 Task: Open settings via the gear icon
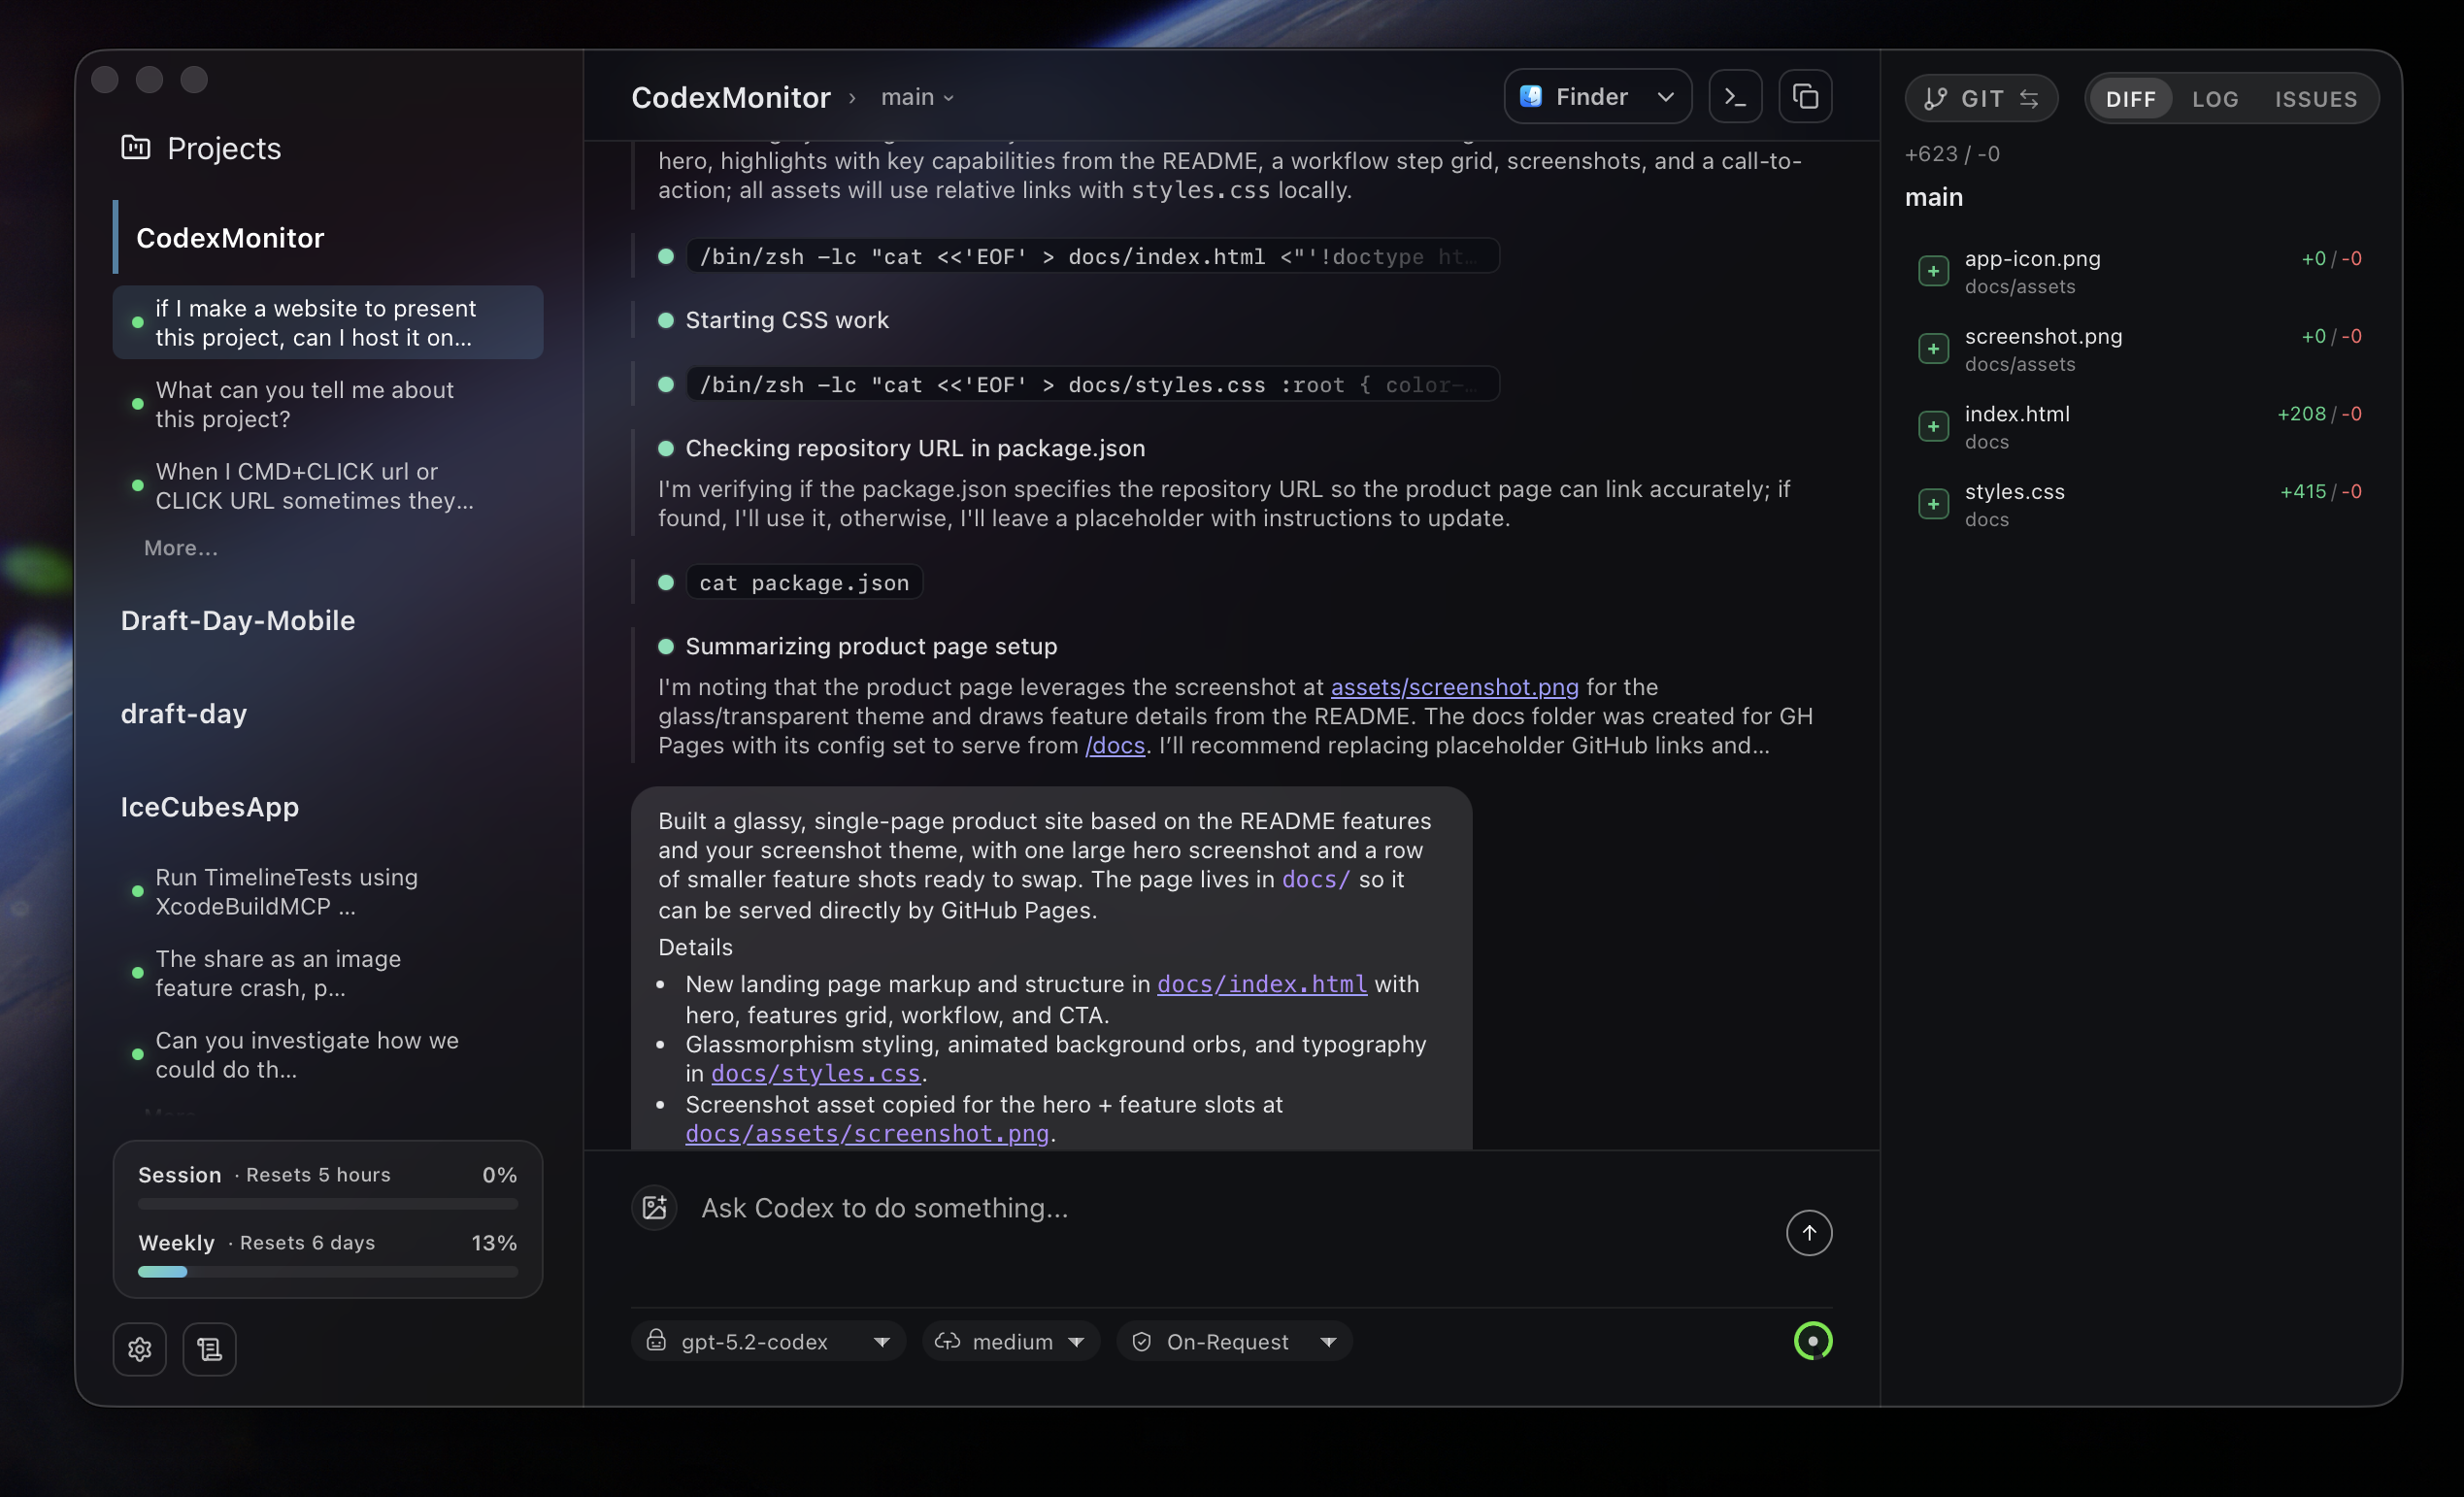[x=140, y=1349]
